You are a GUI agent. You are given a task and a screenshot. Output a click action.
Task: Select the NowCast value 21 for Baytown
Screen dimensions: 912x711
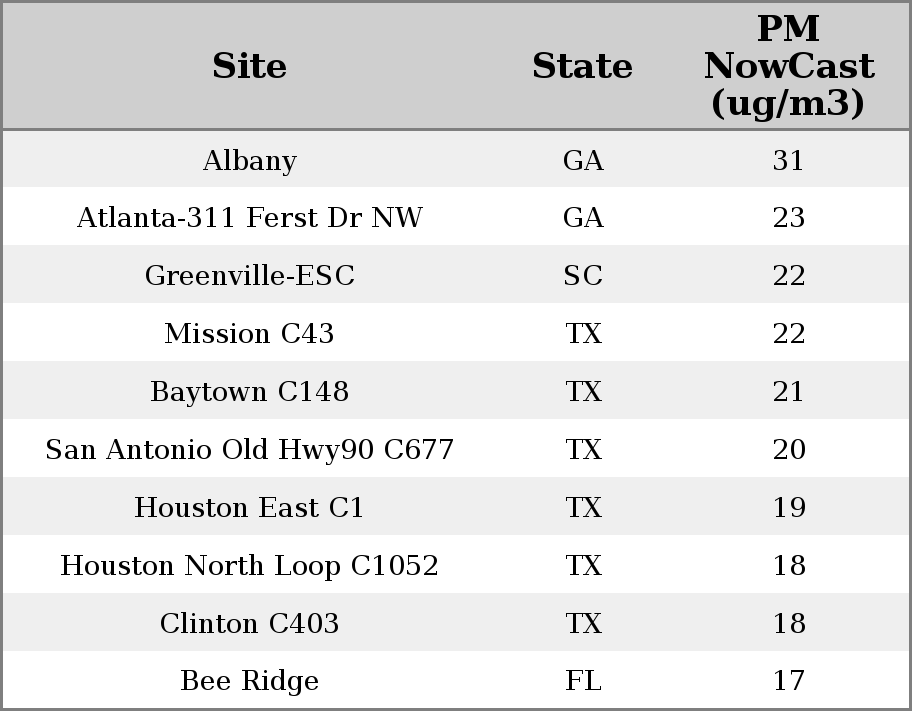click(788, 392)
